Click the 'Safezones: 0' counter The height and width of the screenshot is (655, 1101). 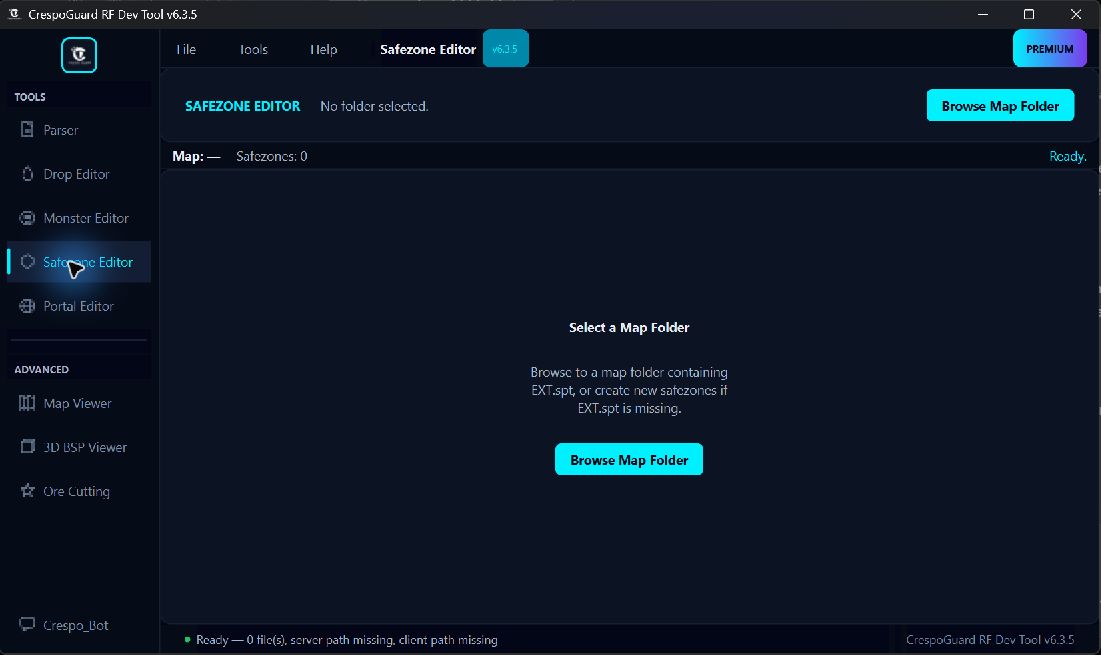(x=272, y=156)
